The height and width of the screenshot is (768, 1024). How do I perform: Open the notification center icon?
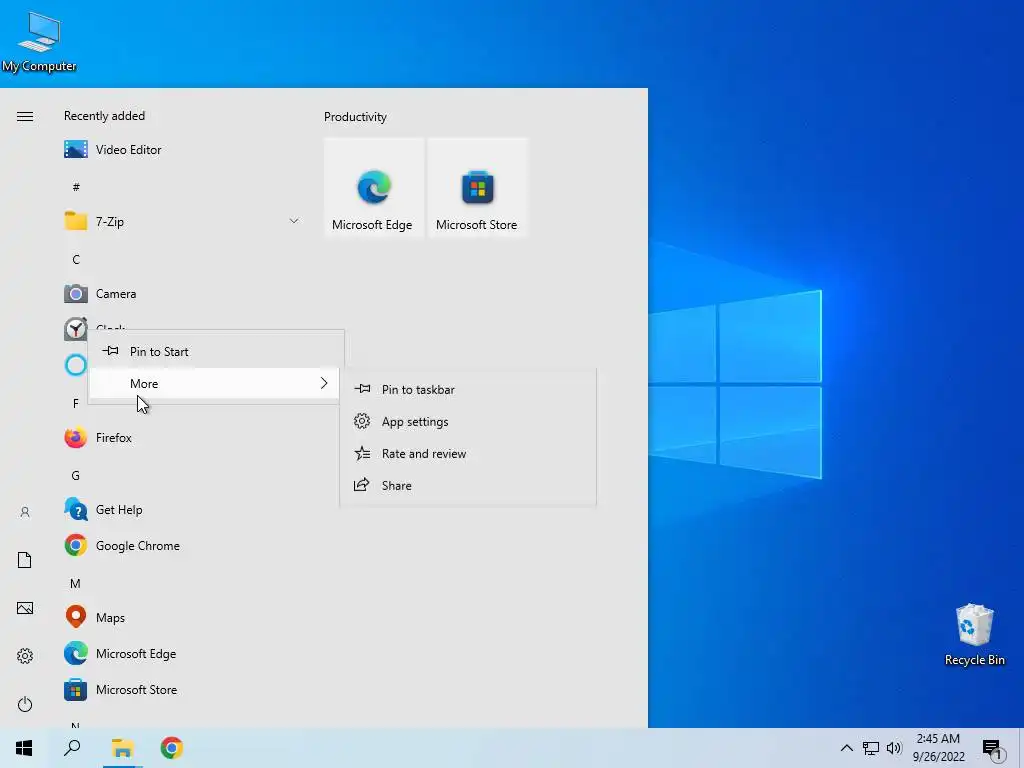tap(992, 748)
